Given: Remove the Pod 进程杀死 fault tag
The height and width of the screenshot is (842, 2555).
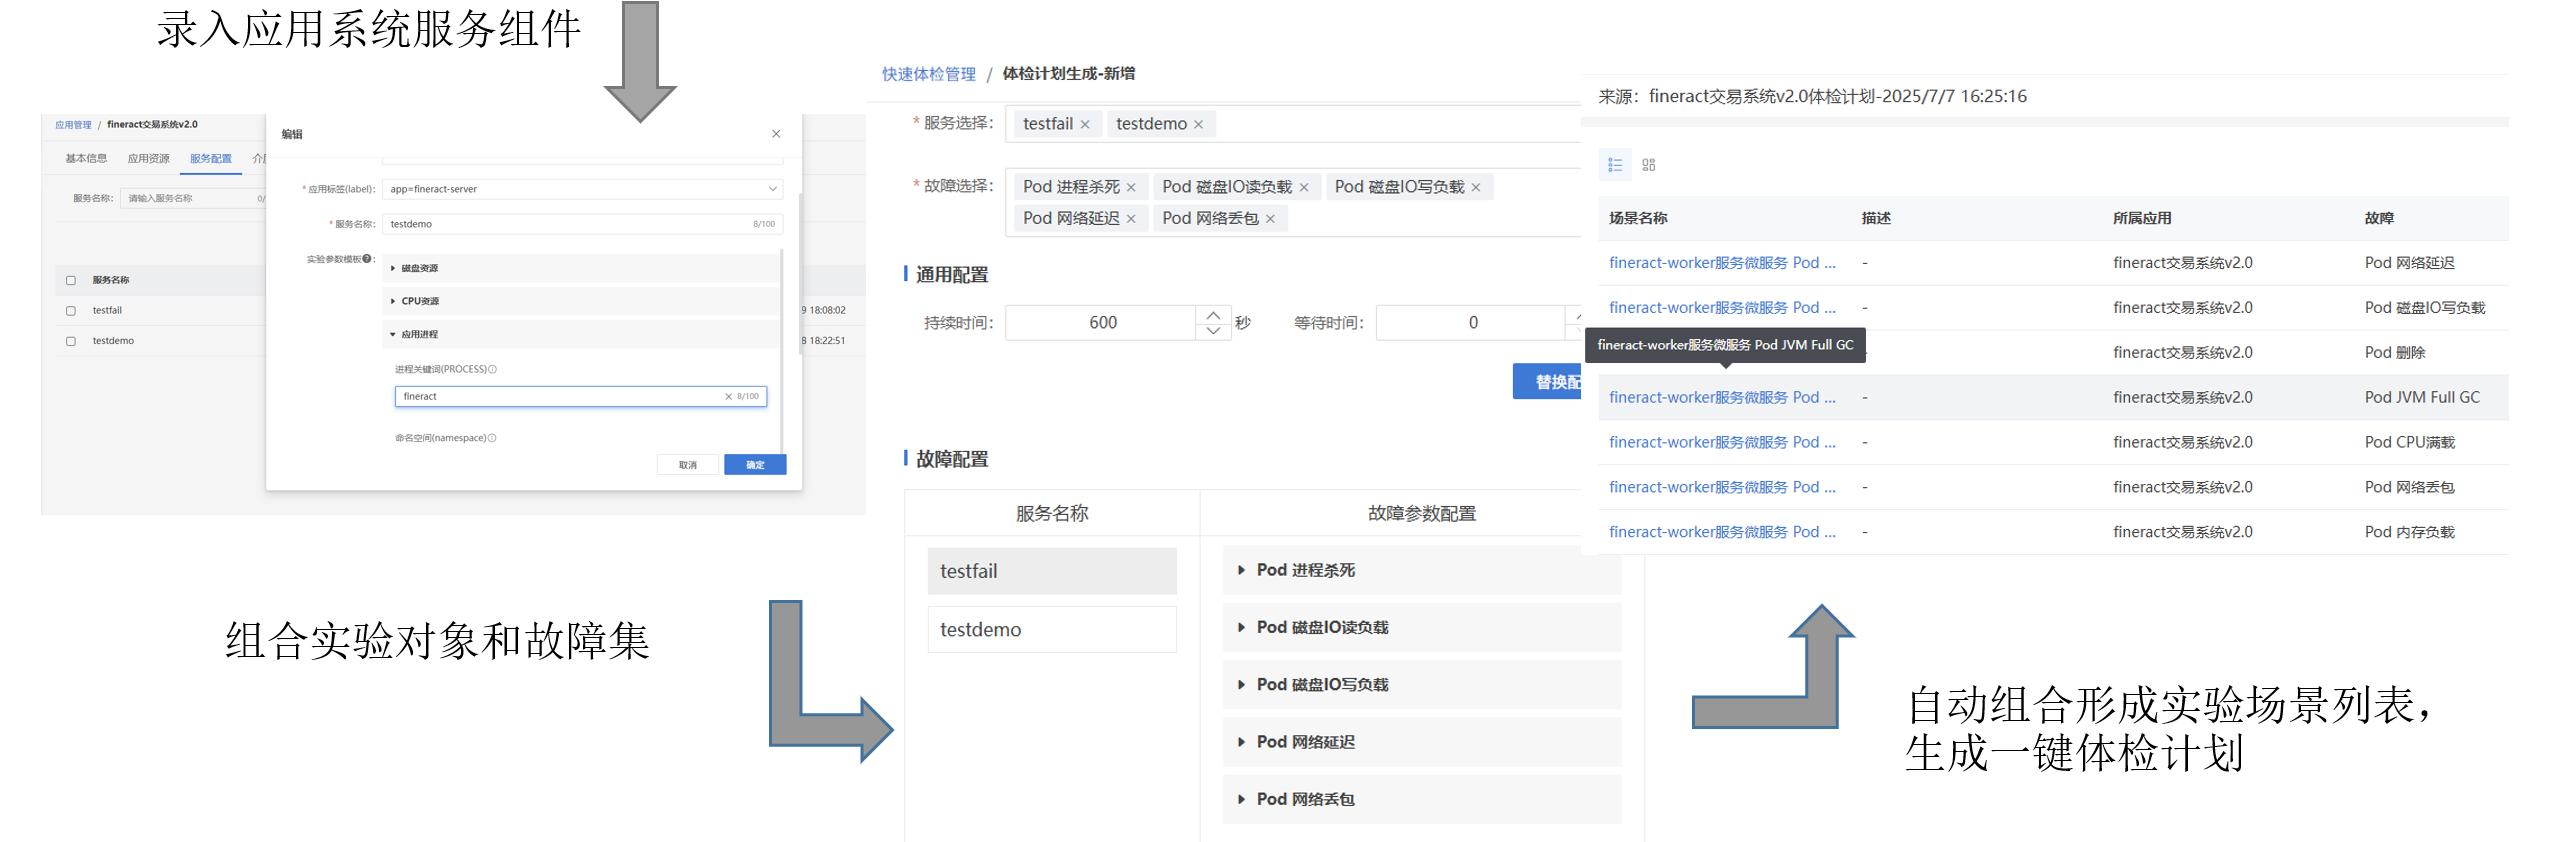Looking at the screenshot, I should click(1131, 188).
